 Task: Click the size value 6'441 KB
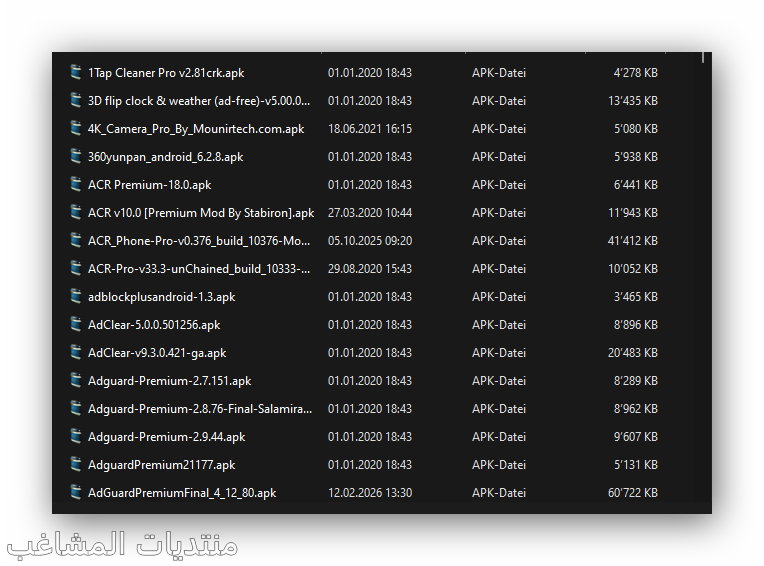[x=636, y=185]
